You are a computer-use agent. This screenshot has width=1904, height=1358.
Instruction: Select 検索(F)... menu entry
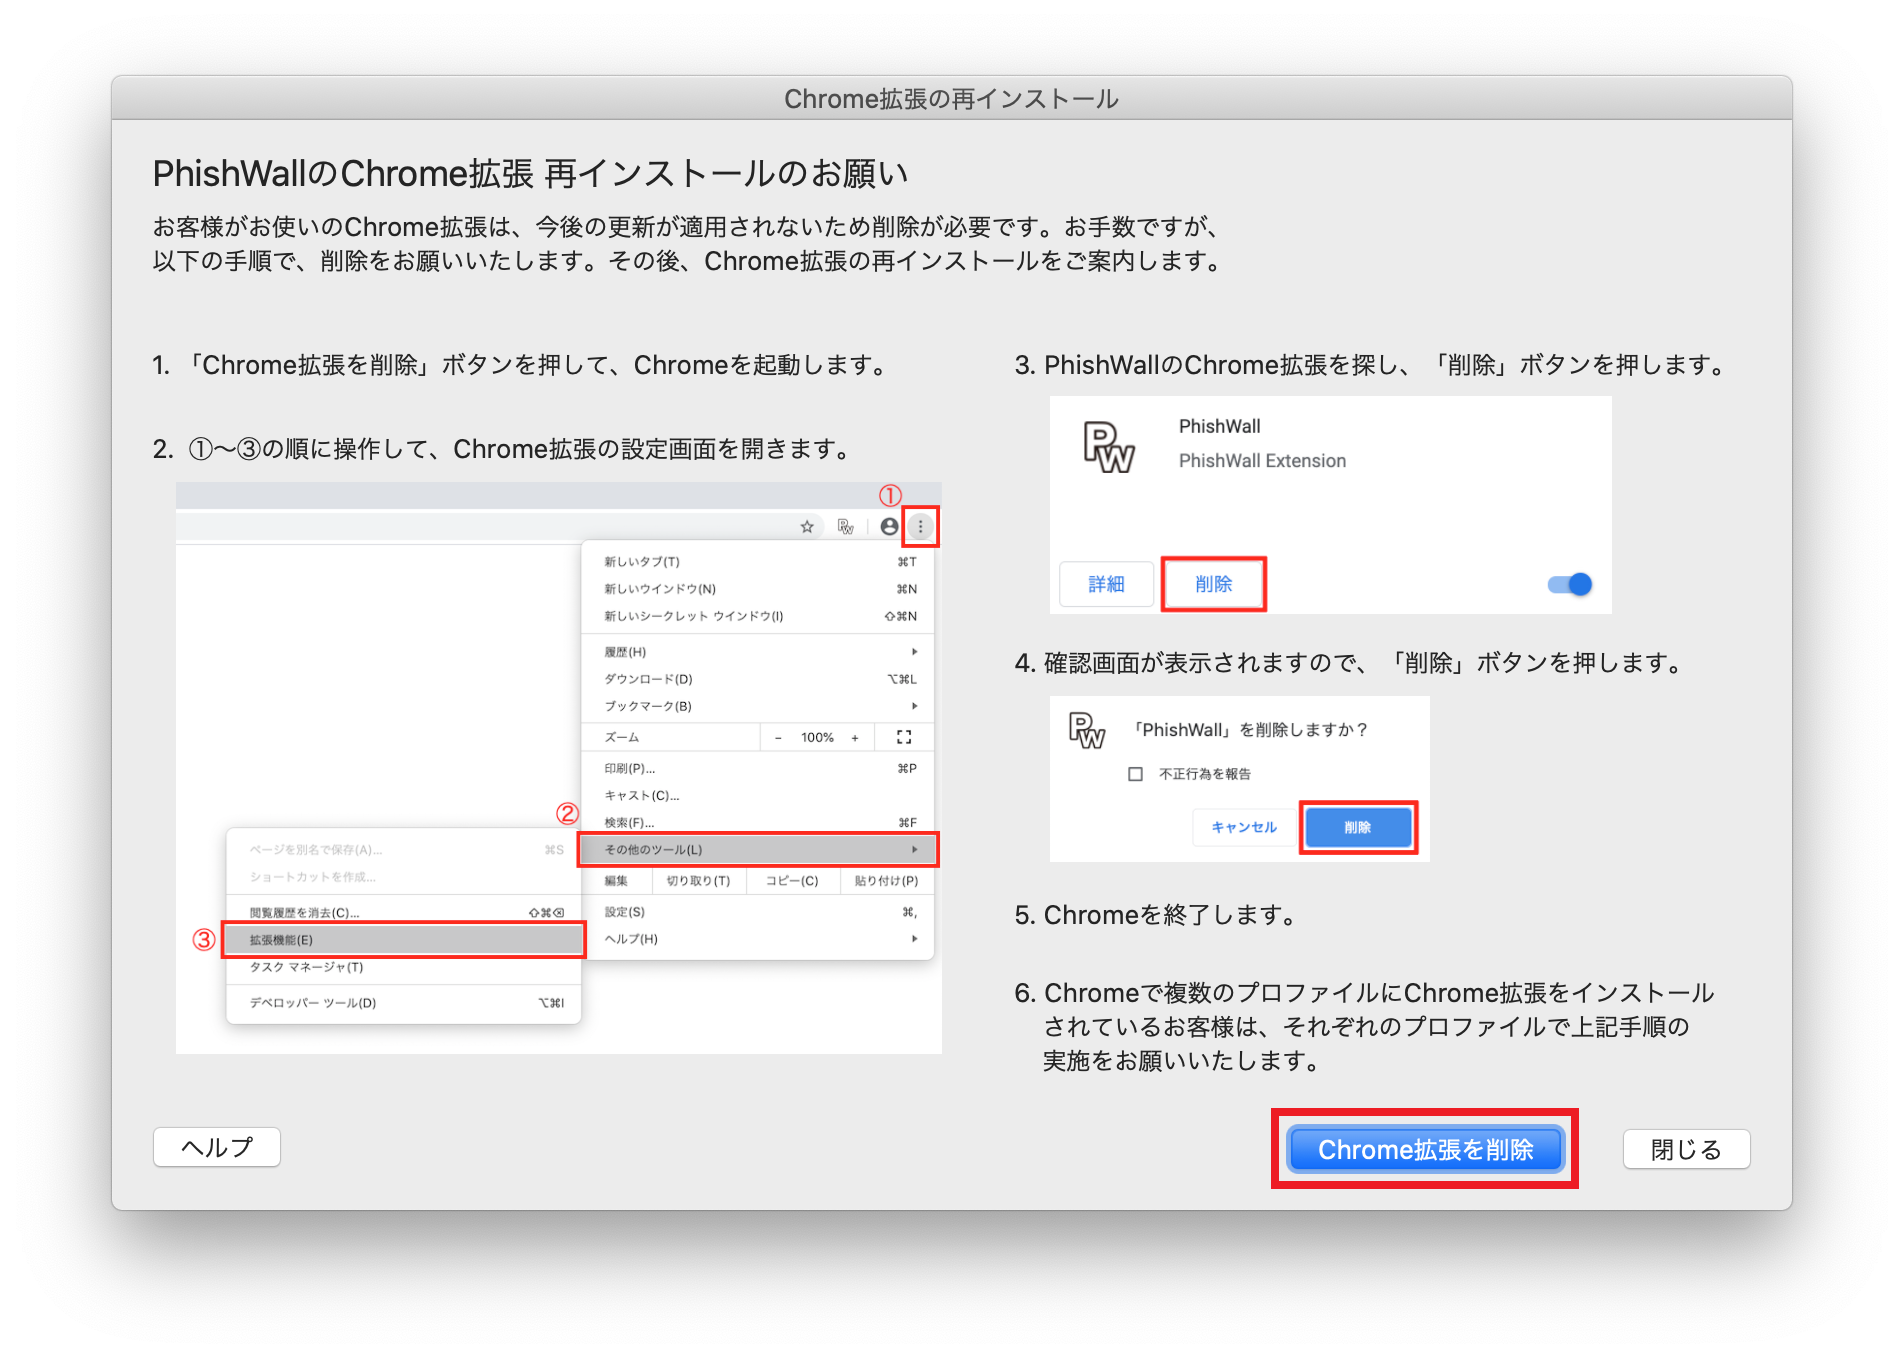coord(758,823)
